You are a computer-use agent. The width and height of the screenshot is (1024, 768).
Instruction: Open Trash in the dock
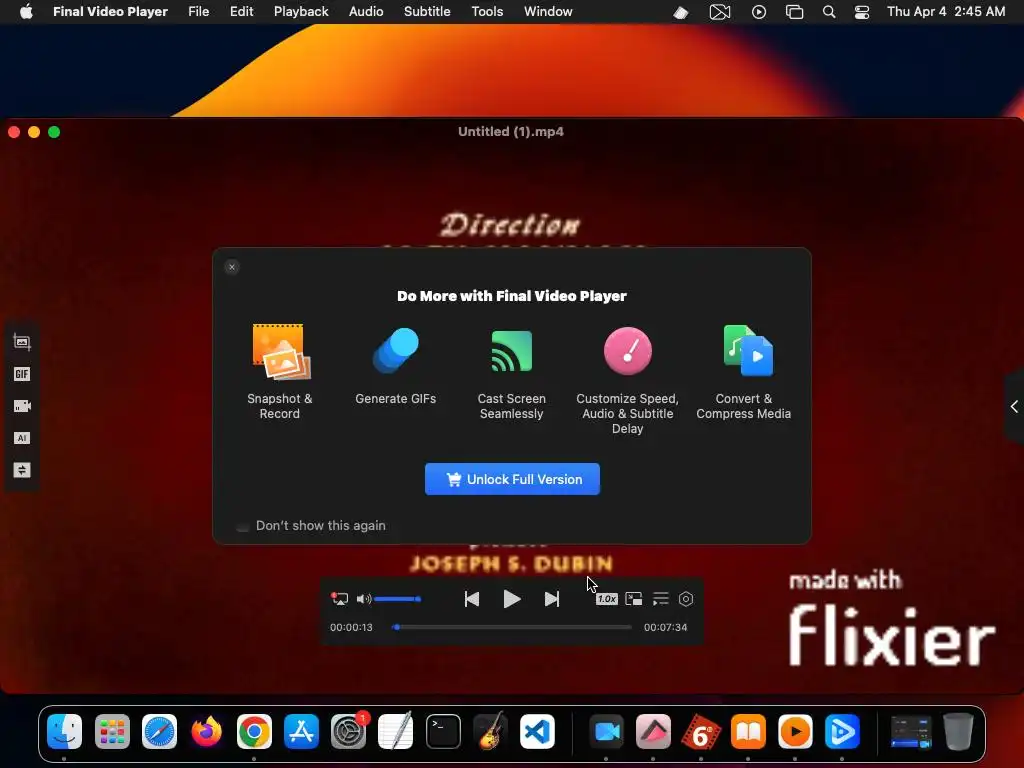click(958, 731)
